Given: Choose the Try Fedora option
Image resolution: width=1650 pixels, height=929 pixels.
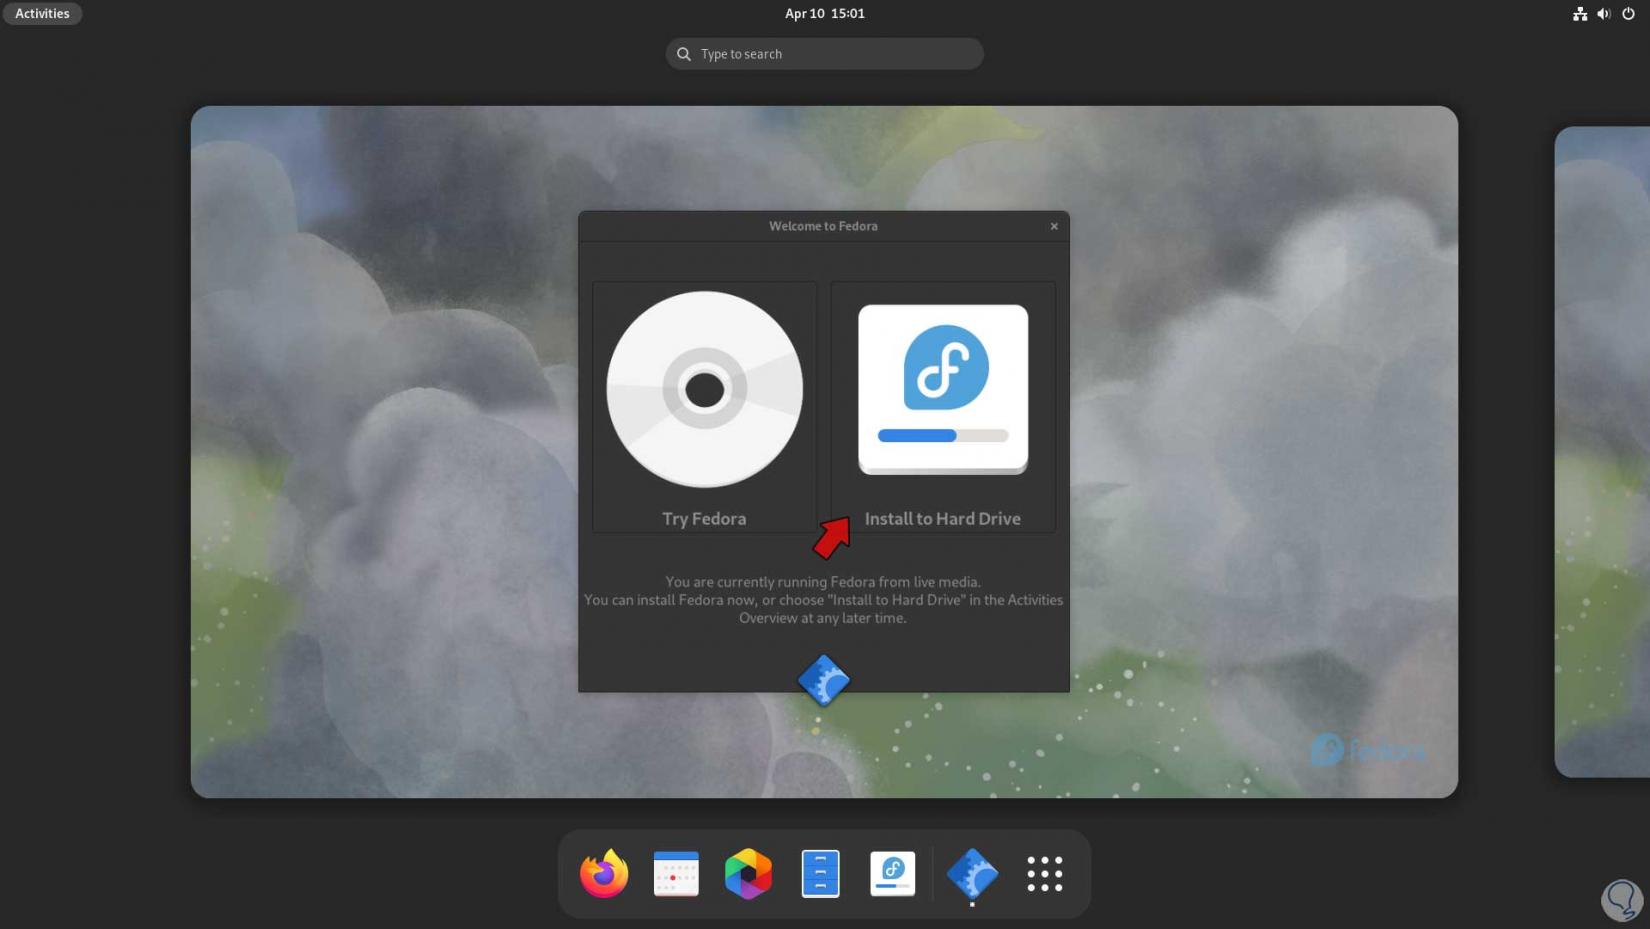Looking at the screenshot, I should (704, 407).
